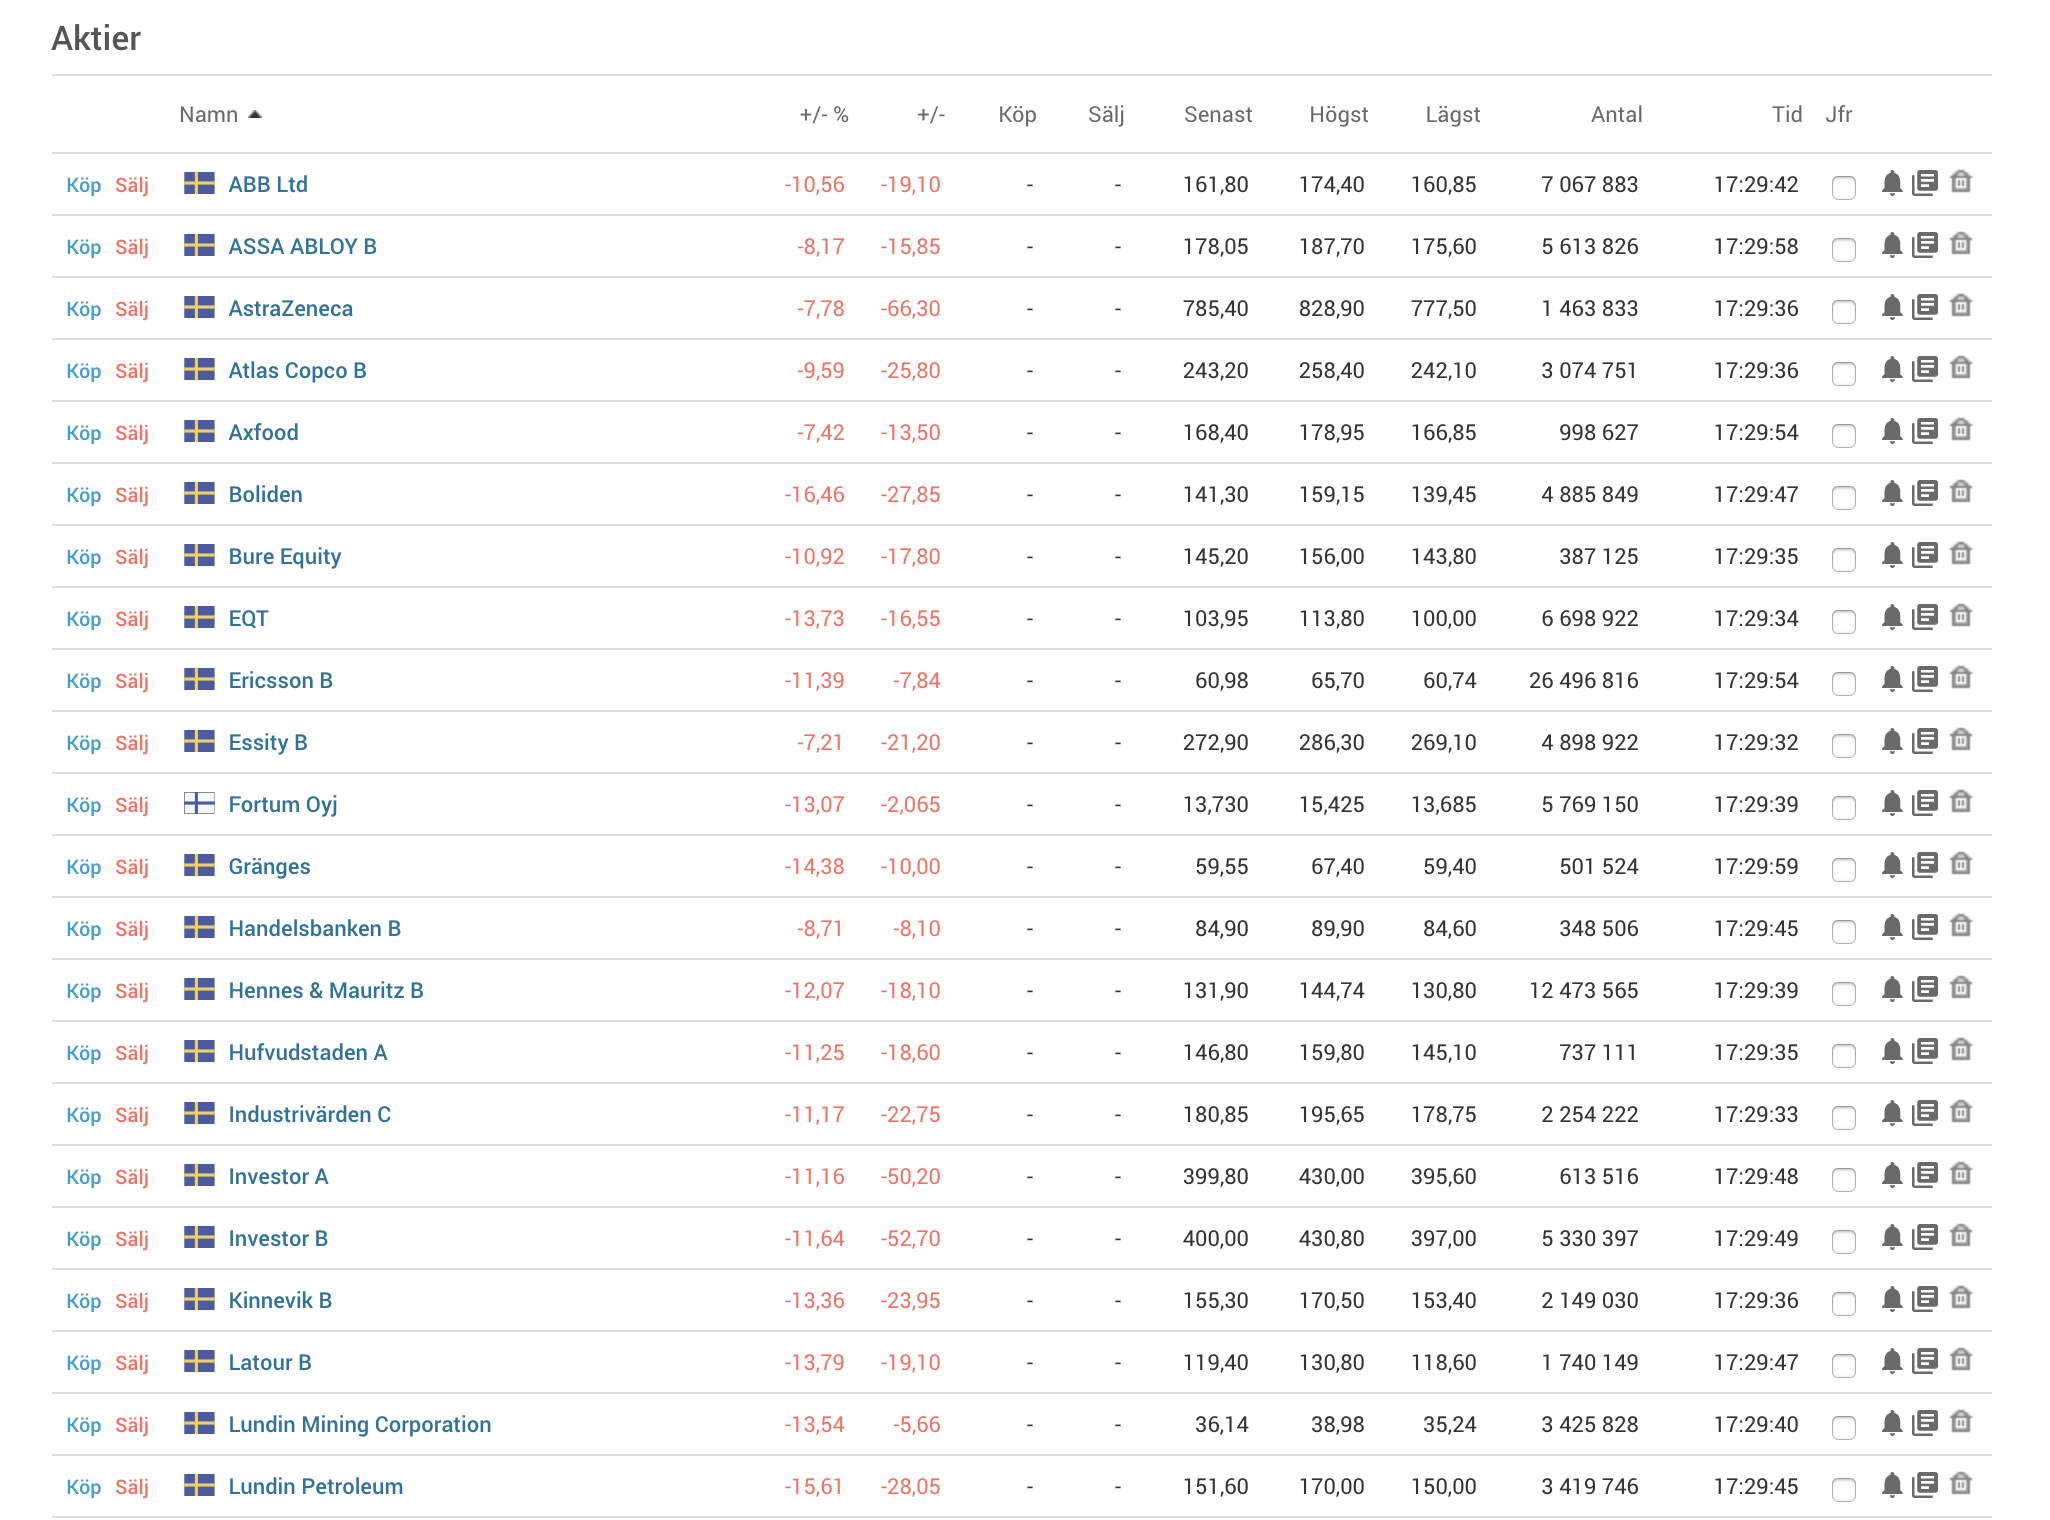Check the Jfr box for Ericsson B

1843,683
